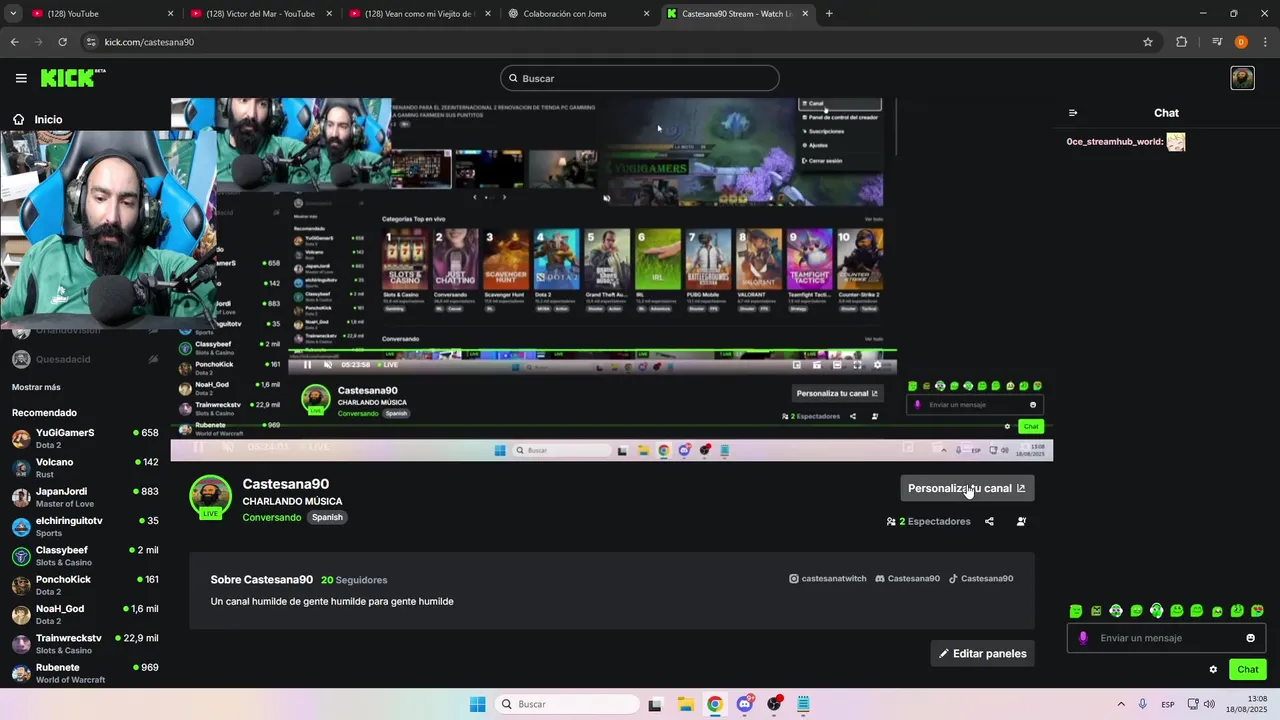Click Castesana90 channel avatar with LIVE badge
The width and height of the screenshot is (1280, 720).
tap(210, 497)
